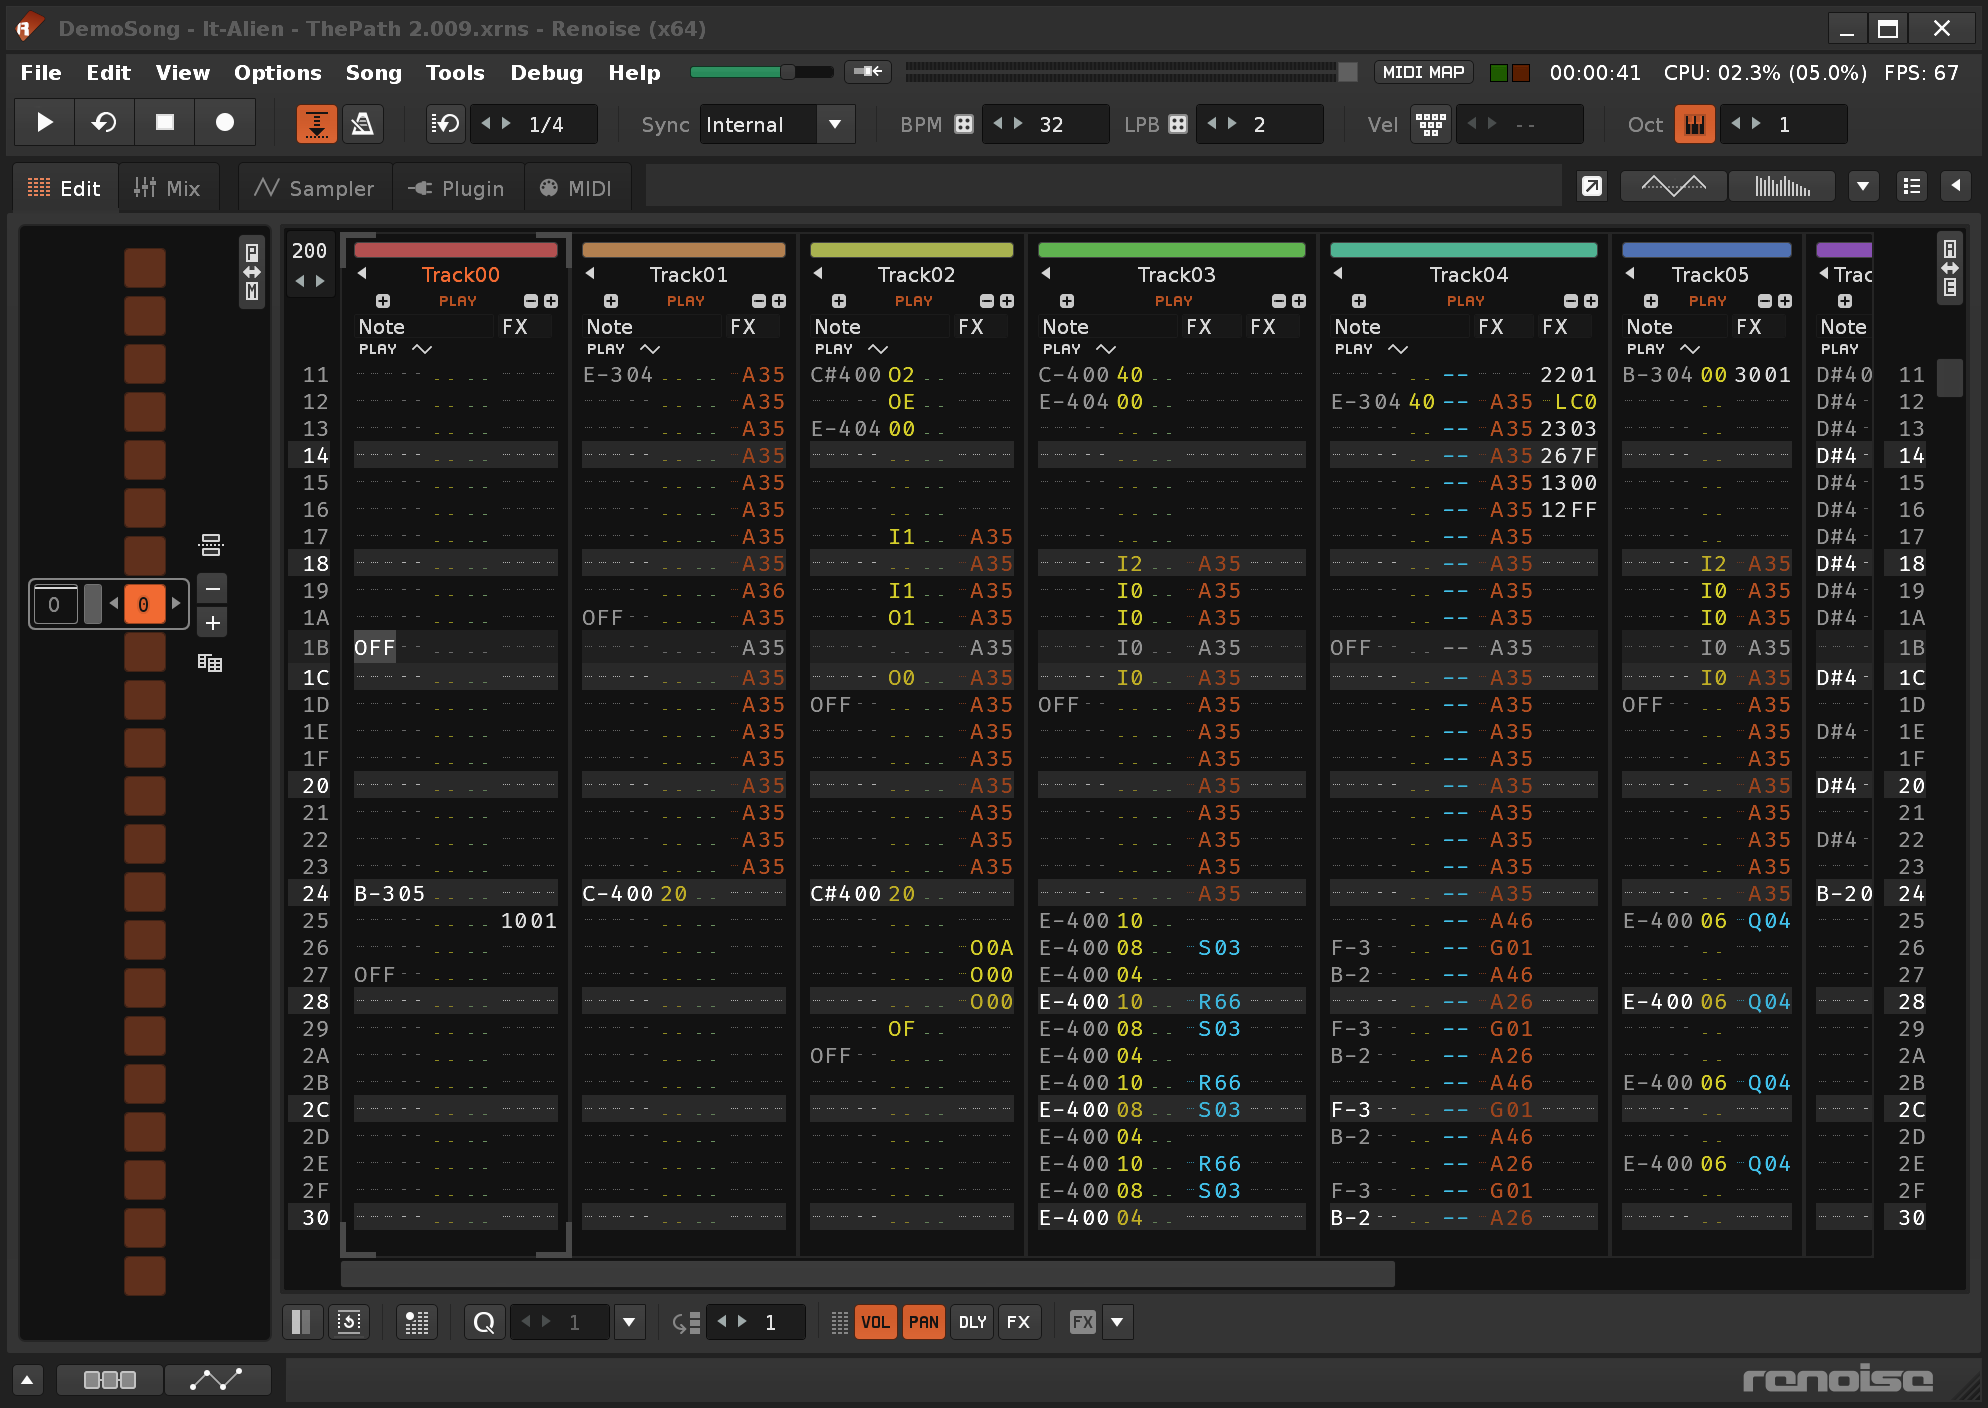
Task: Toggle the record edit mode button
Action: [x=225, y=123]
